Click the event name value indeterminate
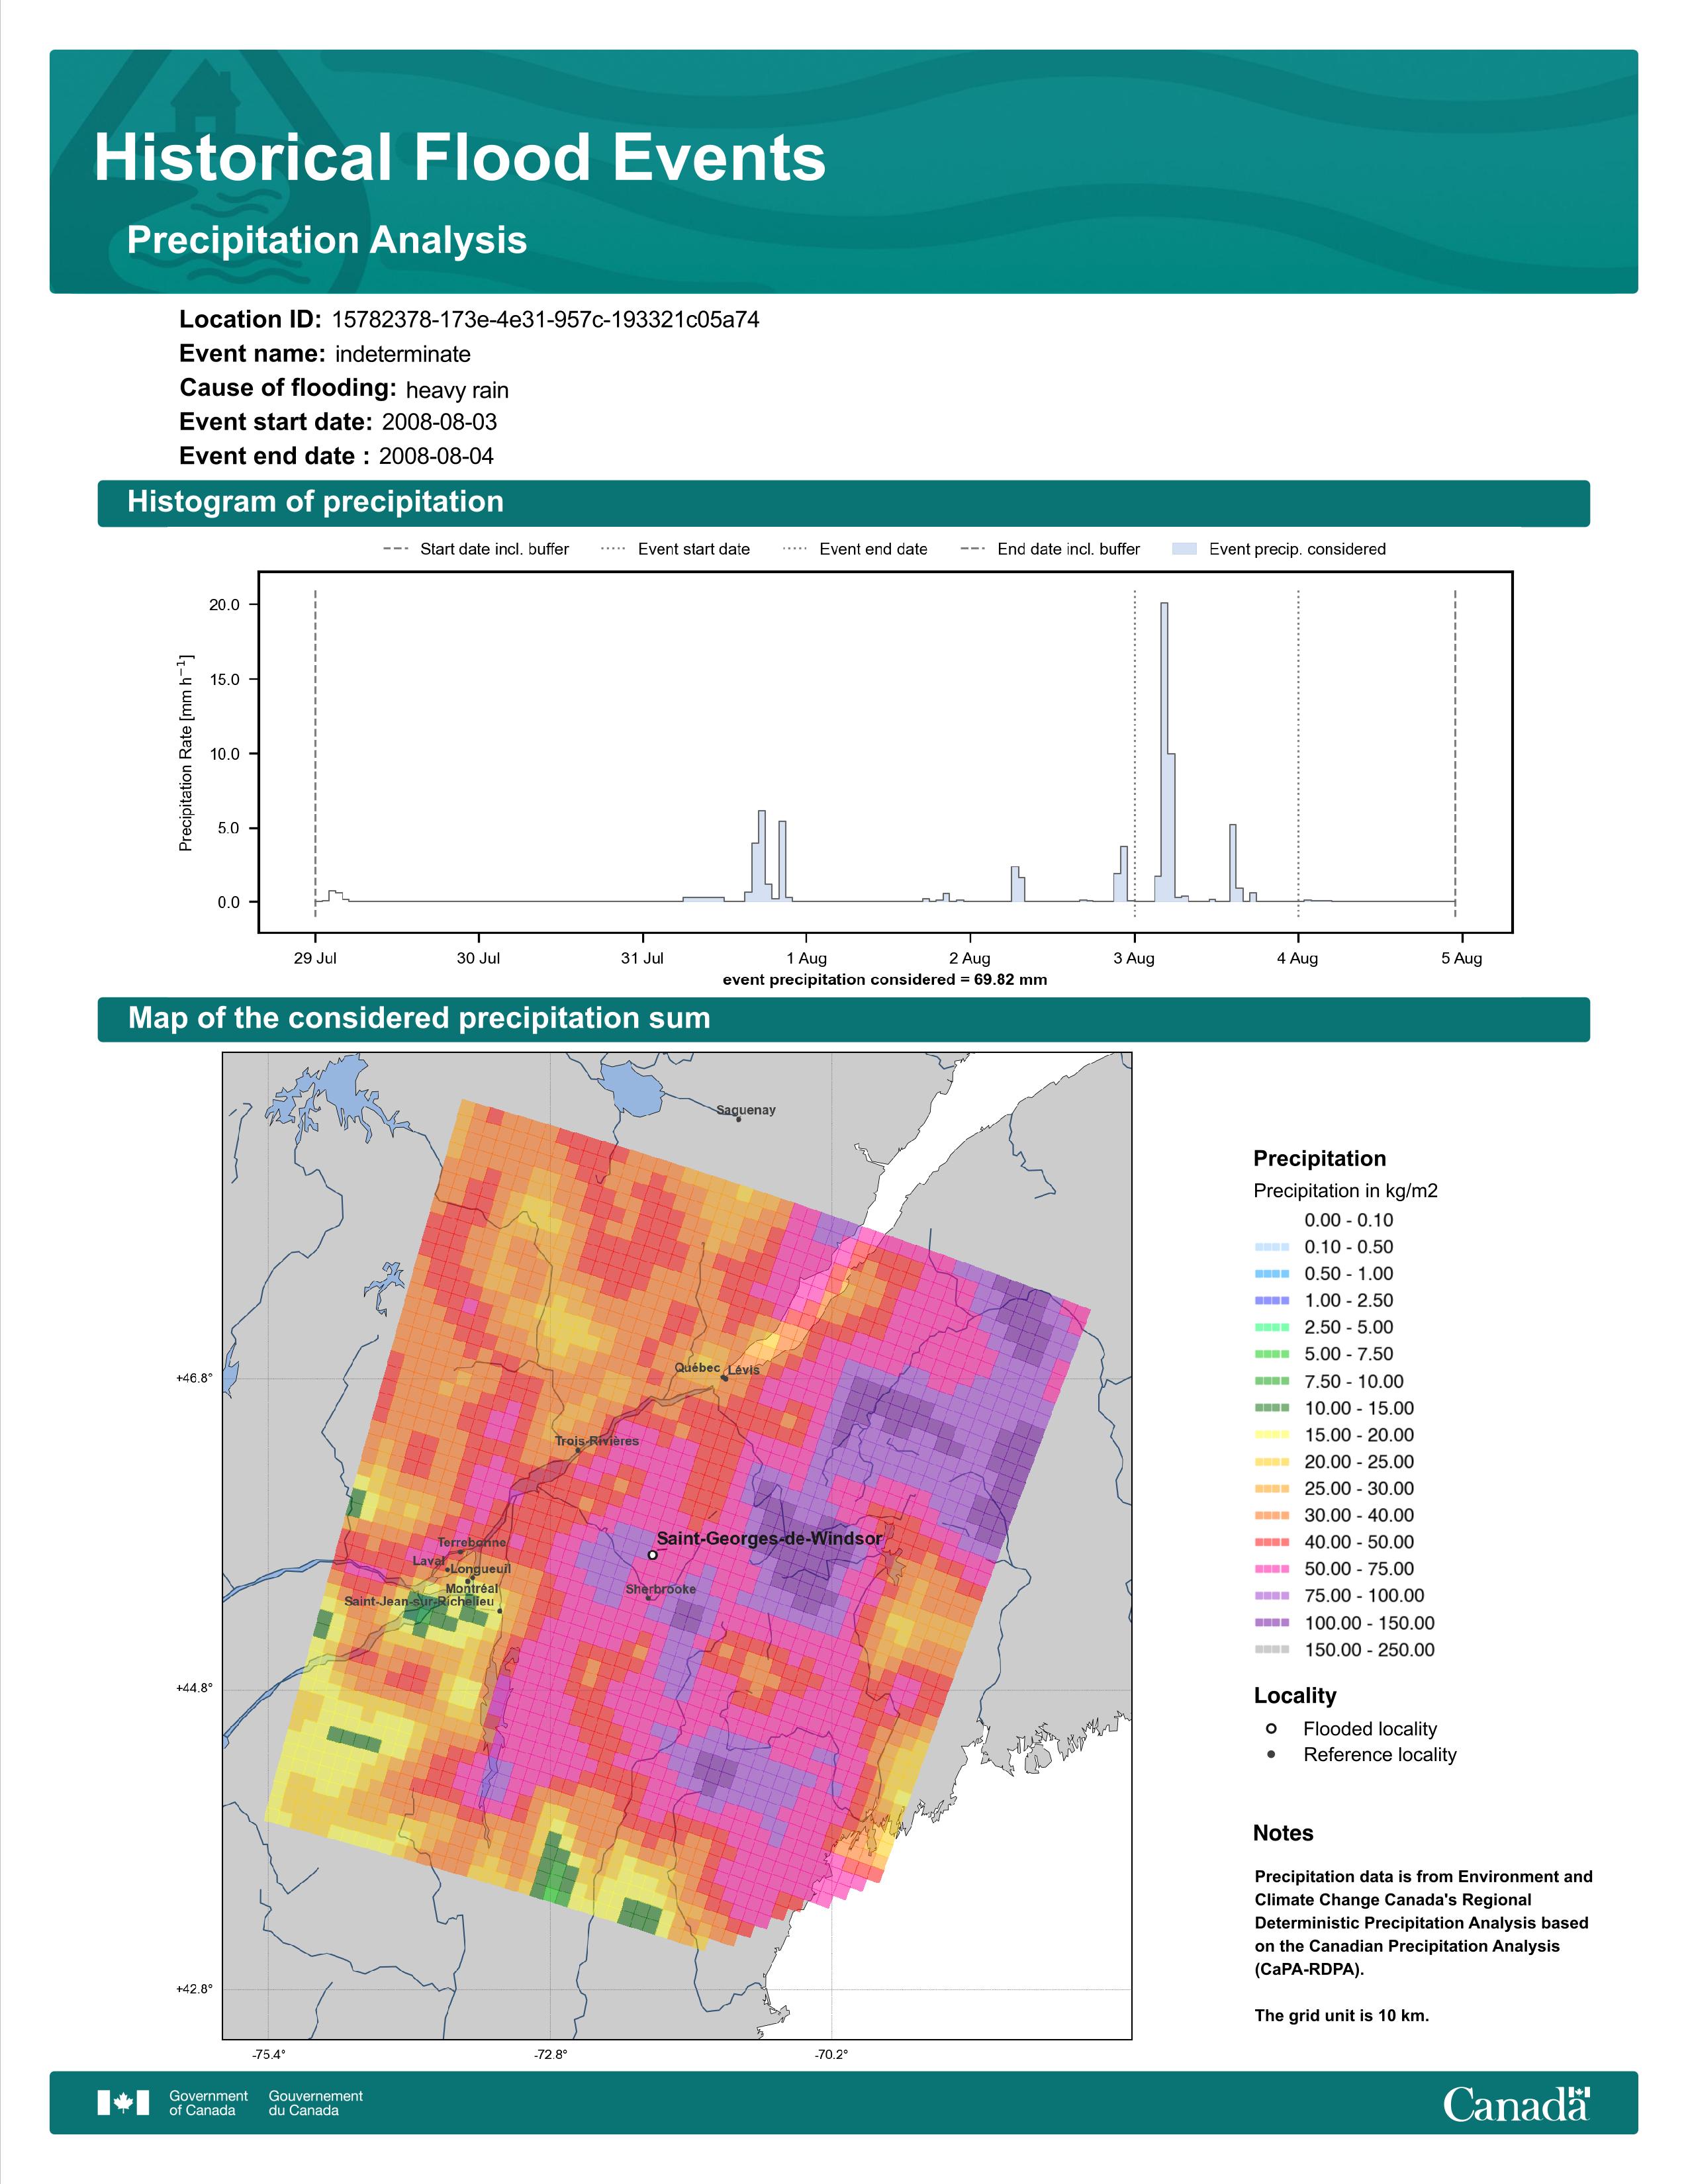The height and width of the screenshot is (2184, 1688). (402, 354)
